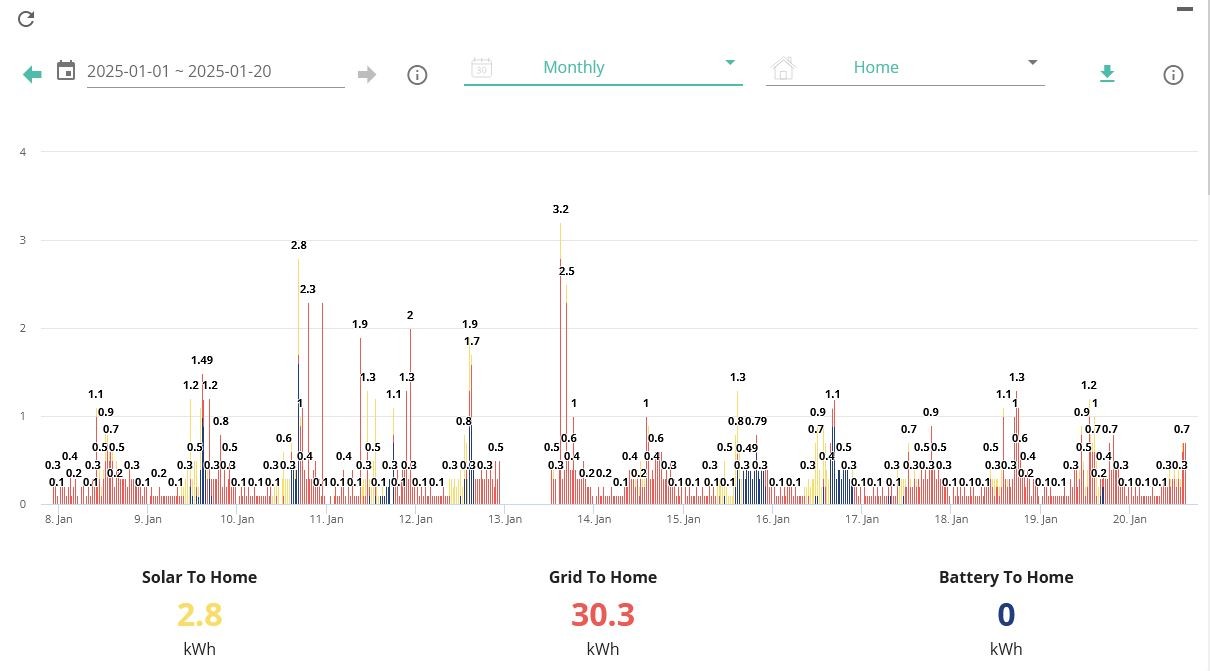Click the 12. Jan axis label

tap(416, 519)
